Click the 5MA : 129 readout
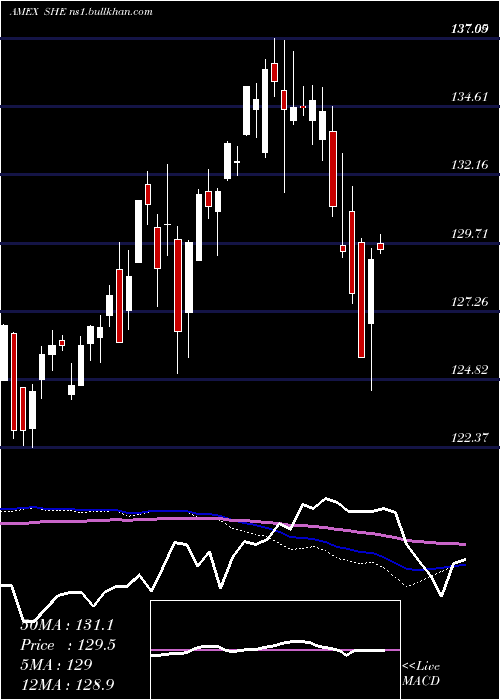Screen dimensions: 500x700 [56, 665]
